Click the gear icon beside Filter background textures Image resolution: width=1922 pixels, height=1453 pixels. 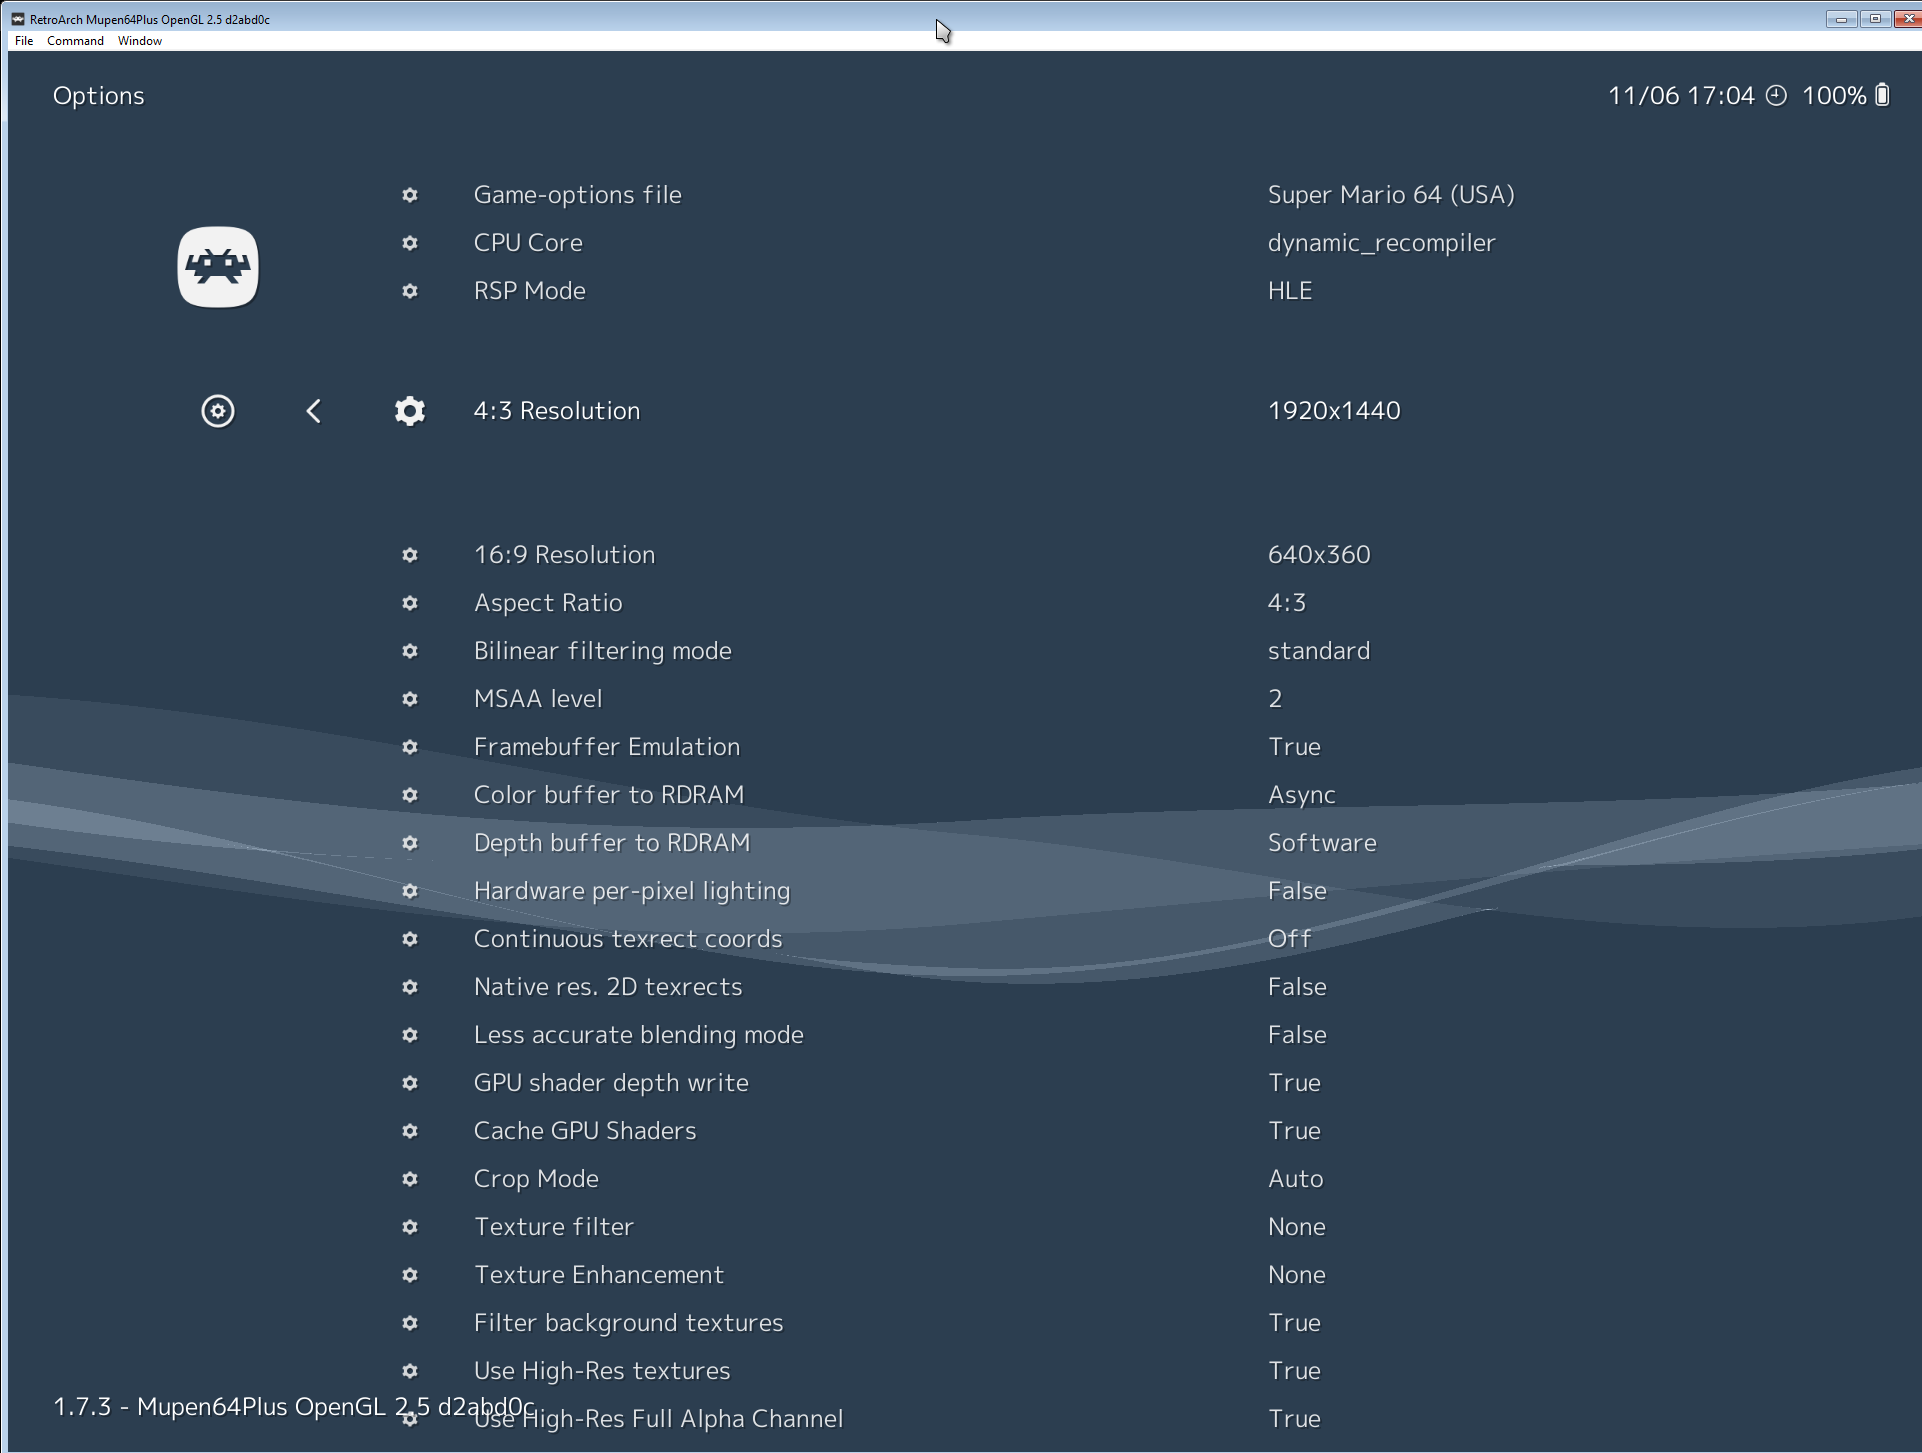pos(410,1323)
